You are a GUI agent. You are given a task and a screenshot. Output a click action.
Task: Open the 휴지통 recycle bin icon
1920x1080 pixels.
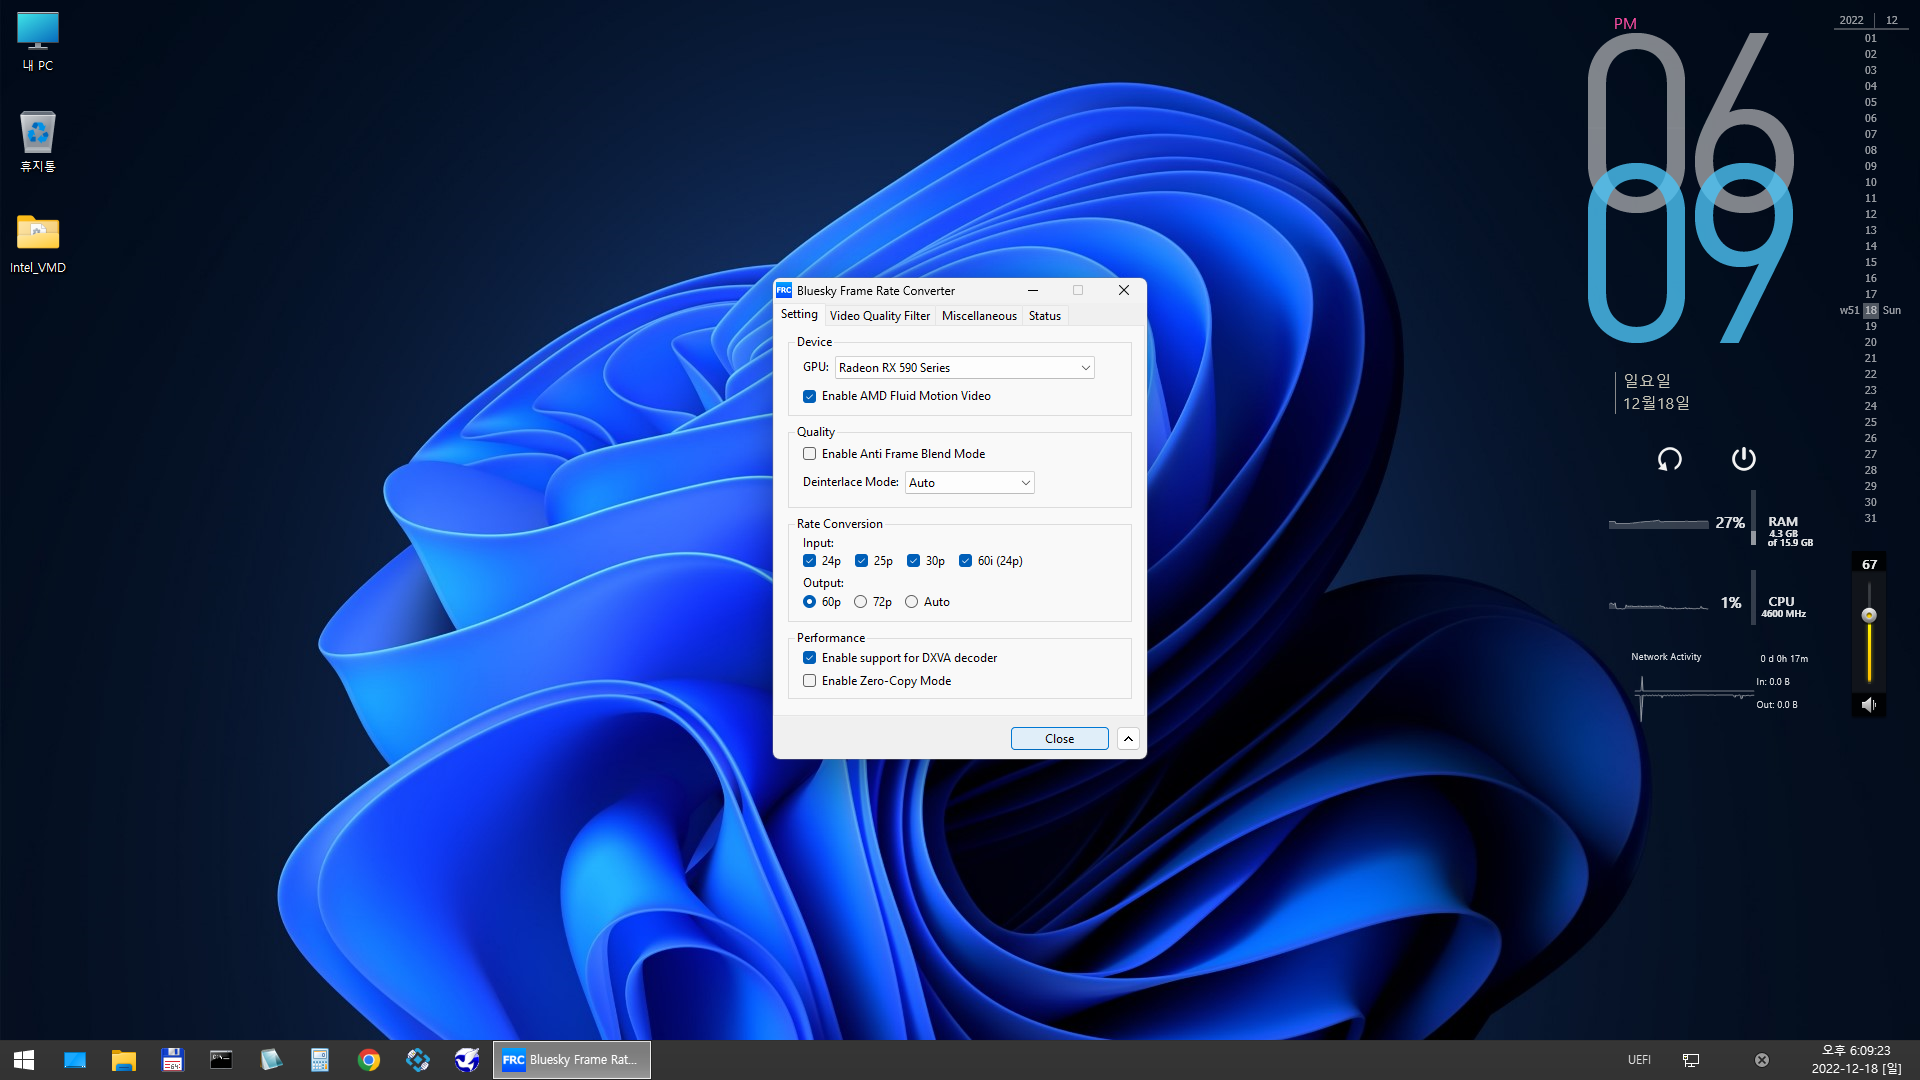[x=38, y=142]
